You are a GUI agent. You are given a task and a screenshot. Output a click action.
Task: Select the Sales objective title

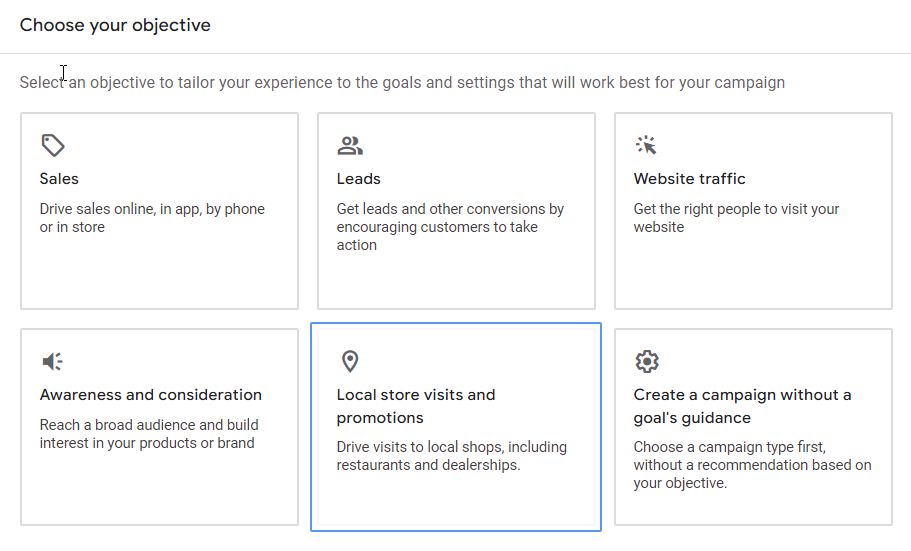(x=59, y=179)
